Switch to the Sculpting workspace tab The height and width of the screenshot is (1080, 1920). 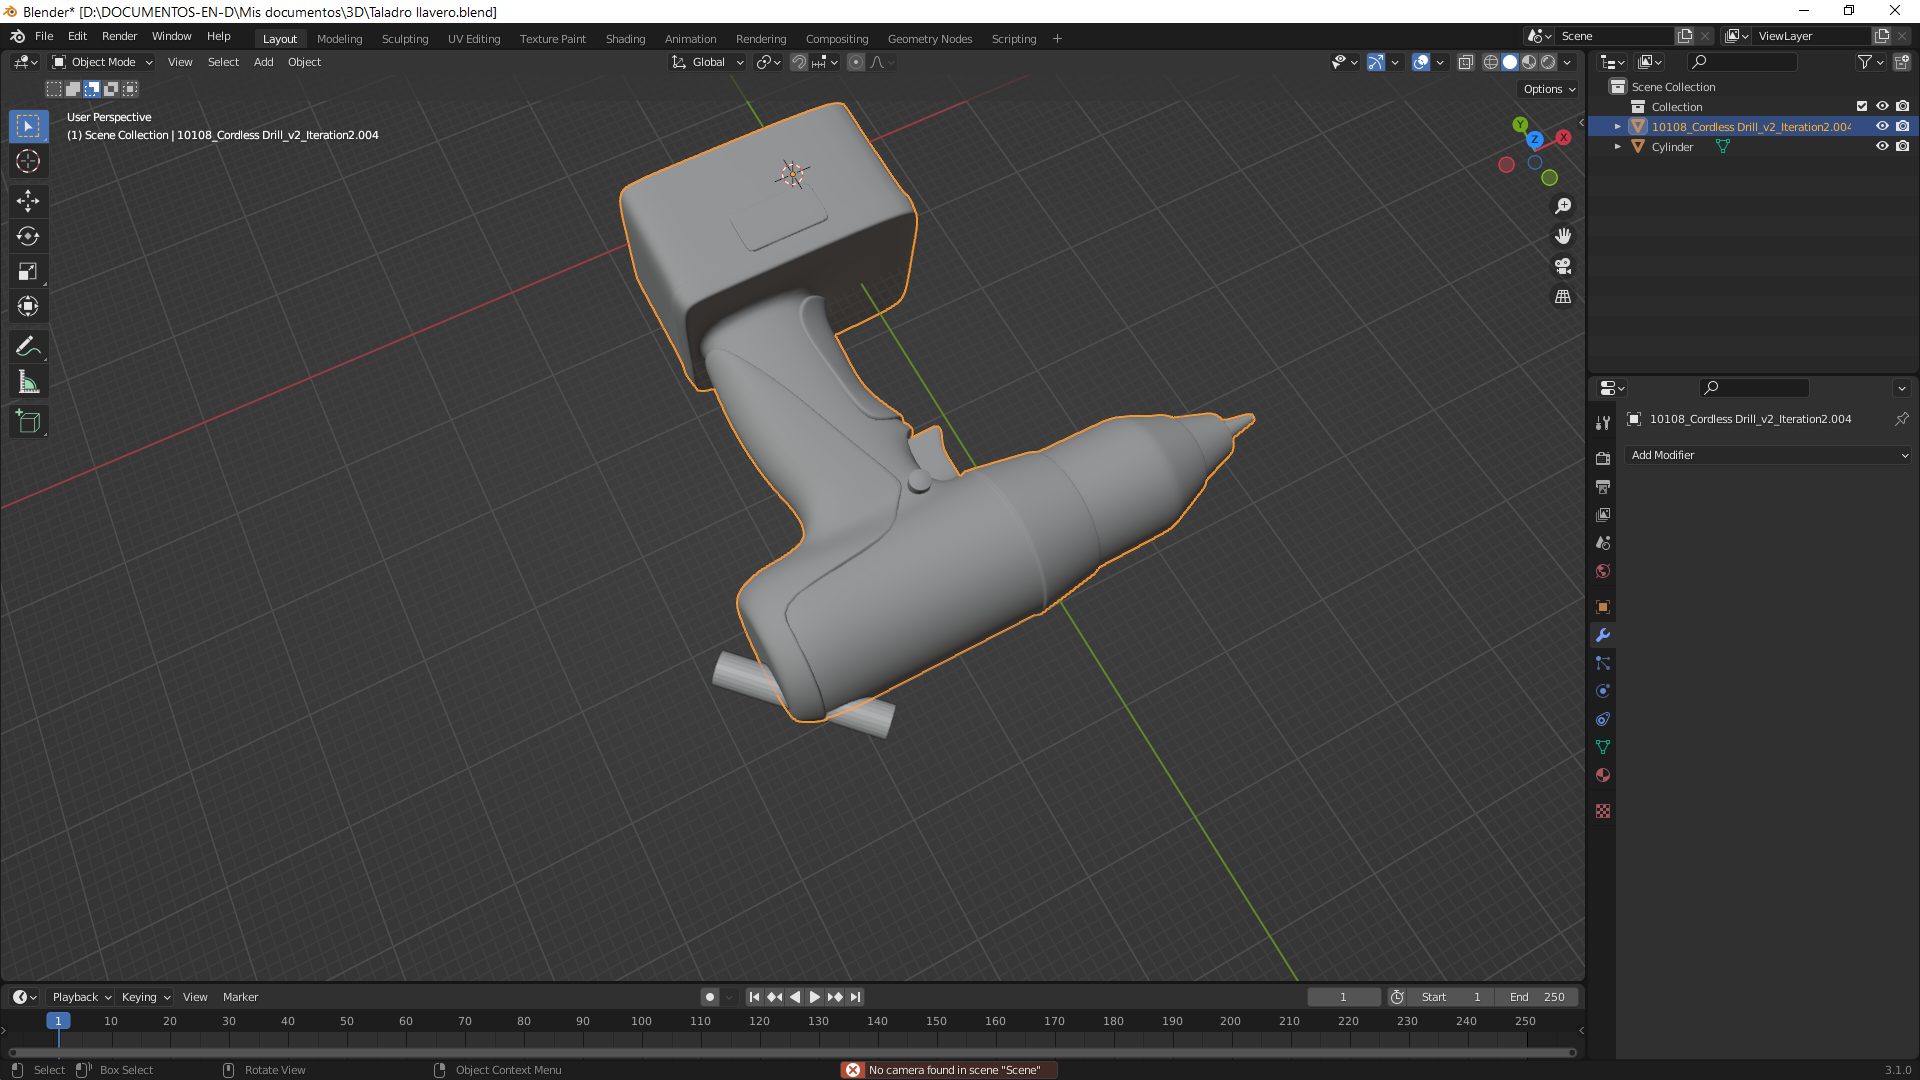click(404, 39)
